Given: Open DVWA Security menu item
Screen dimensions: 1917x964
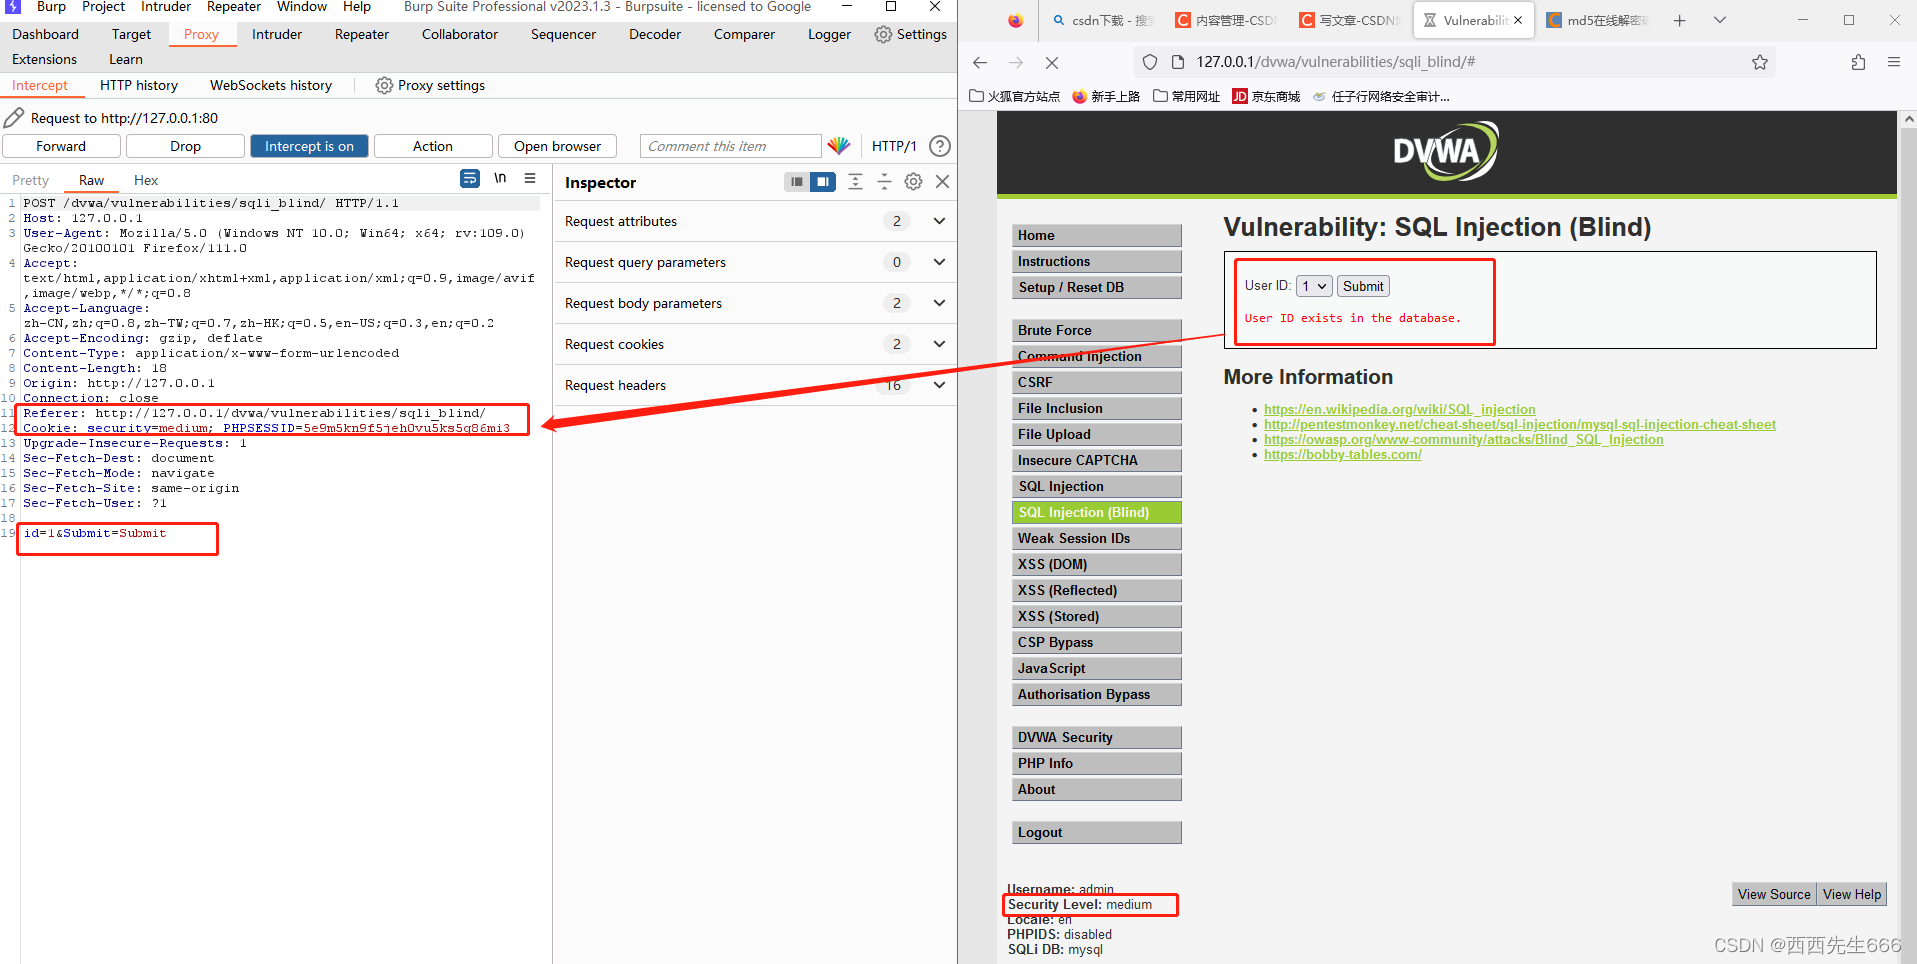Looking at the screenshot, I should 1097,737.
